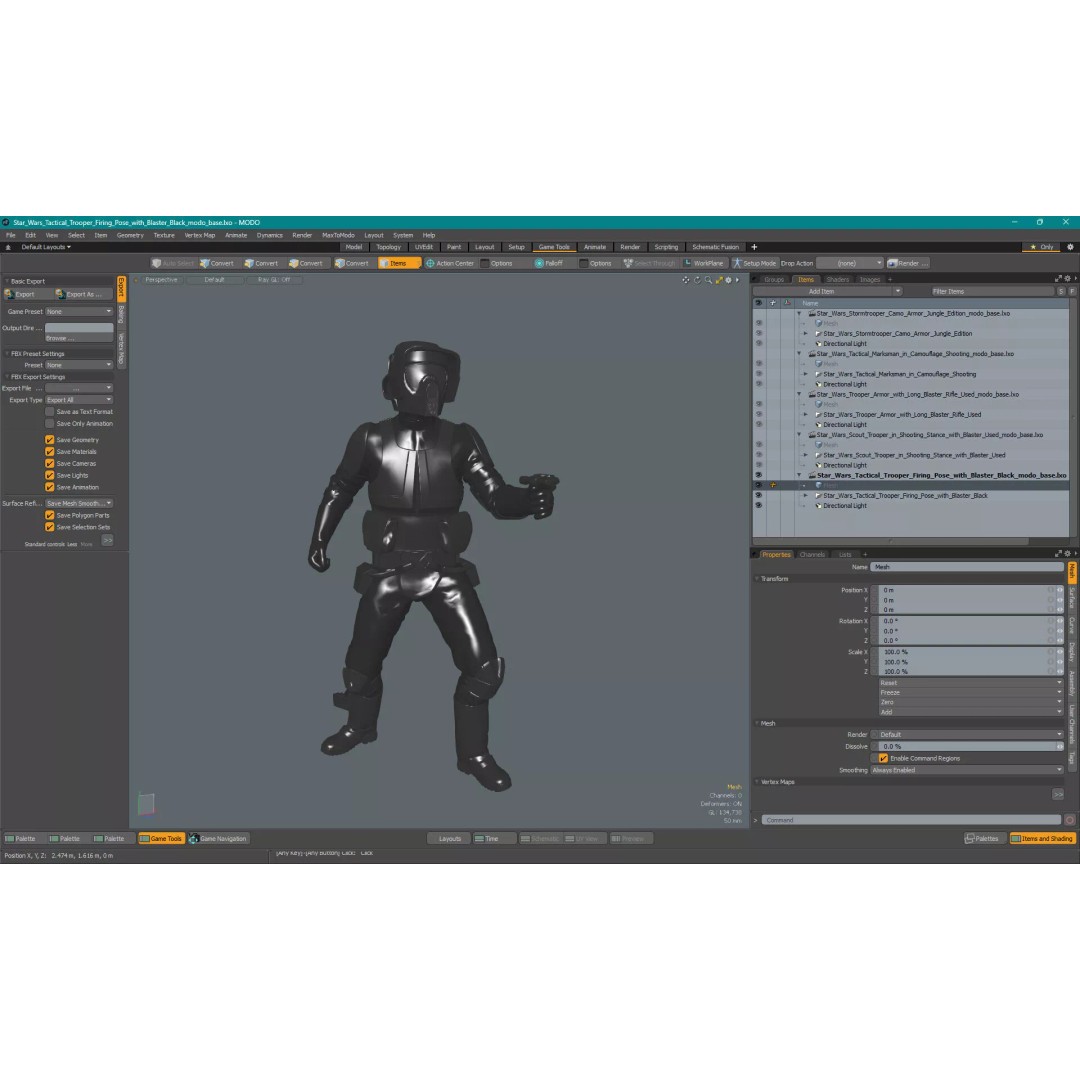Click the Properties panel double-arrow more button

(x=1058, y=794)
